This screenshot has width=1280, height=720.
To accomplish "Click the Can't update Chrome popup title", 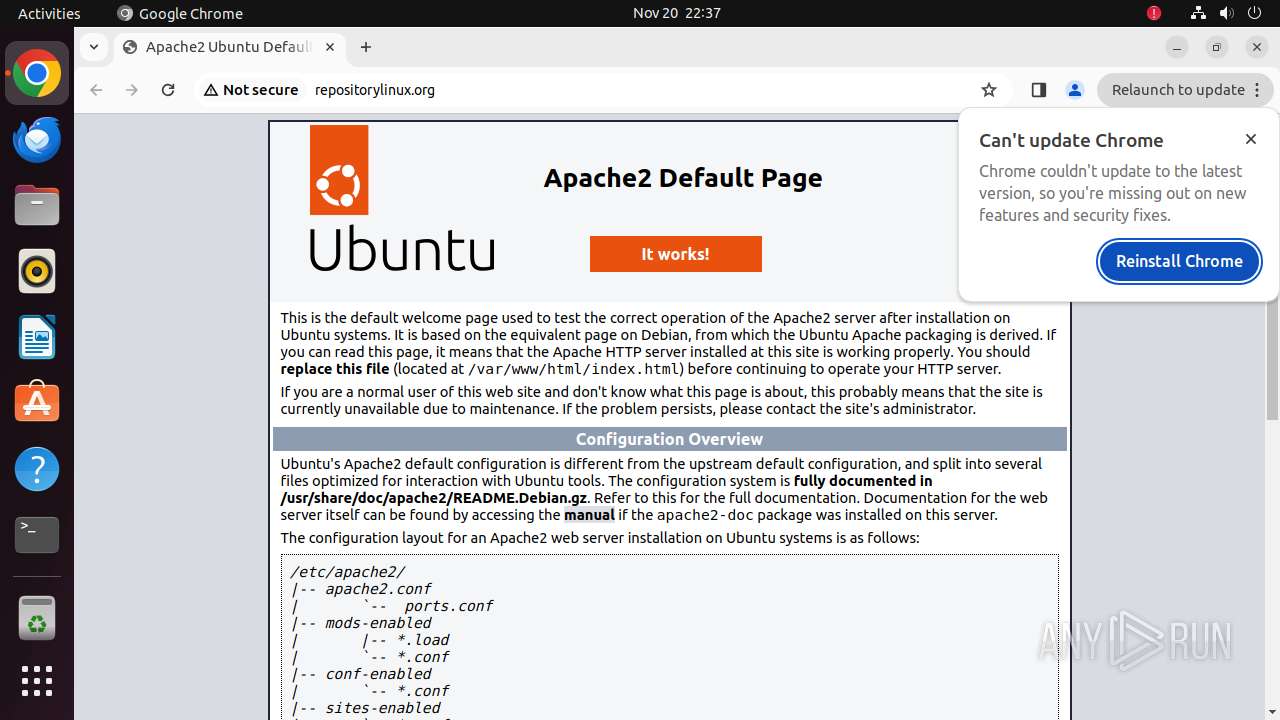I will [x=1071, y=141].
